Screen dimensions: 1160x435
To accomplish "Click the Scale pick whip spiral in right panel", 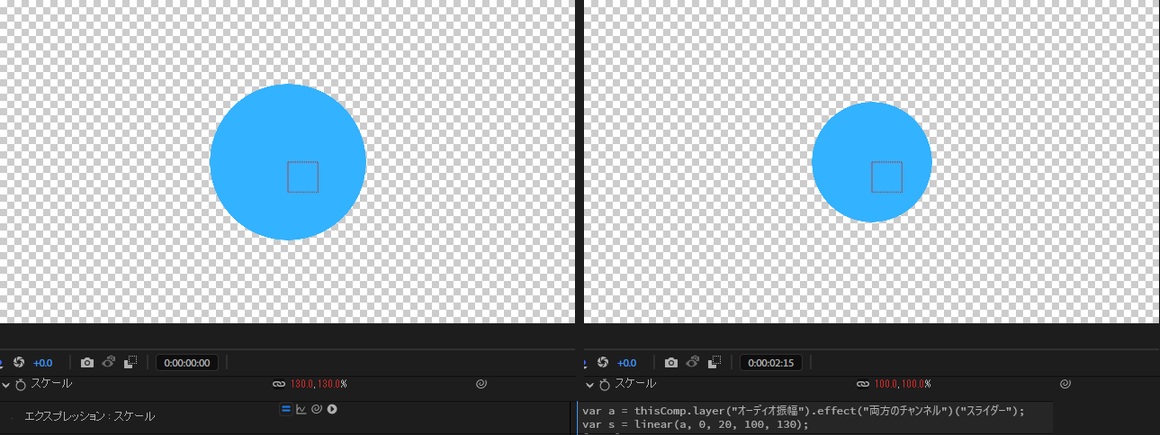I will pos(1065,384).
